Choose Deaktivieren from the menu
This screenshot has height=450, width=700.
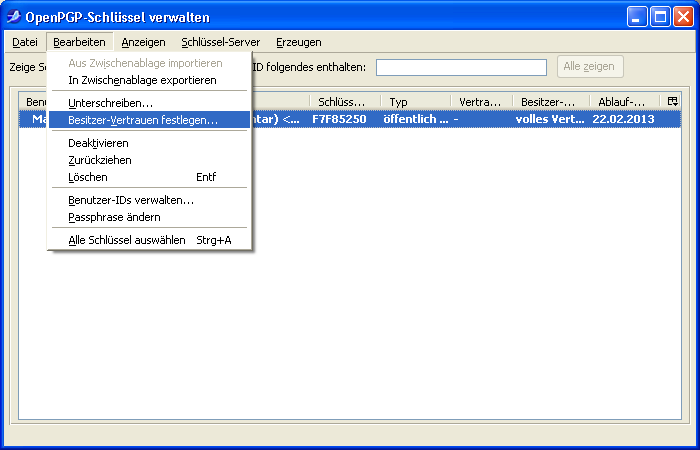tap(149, 143)
